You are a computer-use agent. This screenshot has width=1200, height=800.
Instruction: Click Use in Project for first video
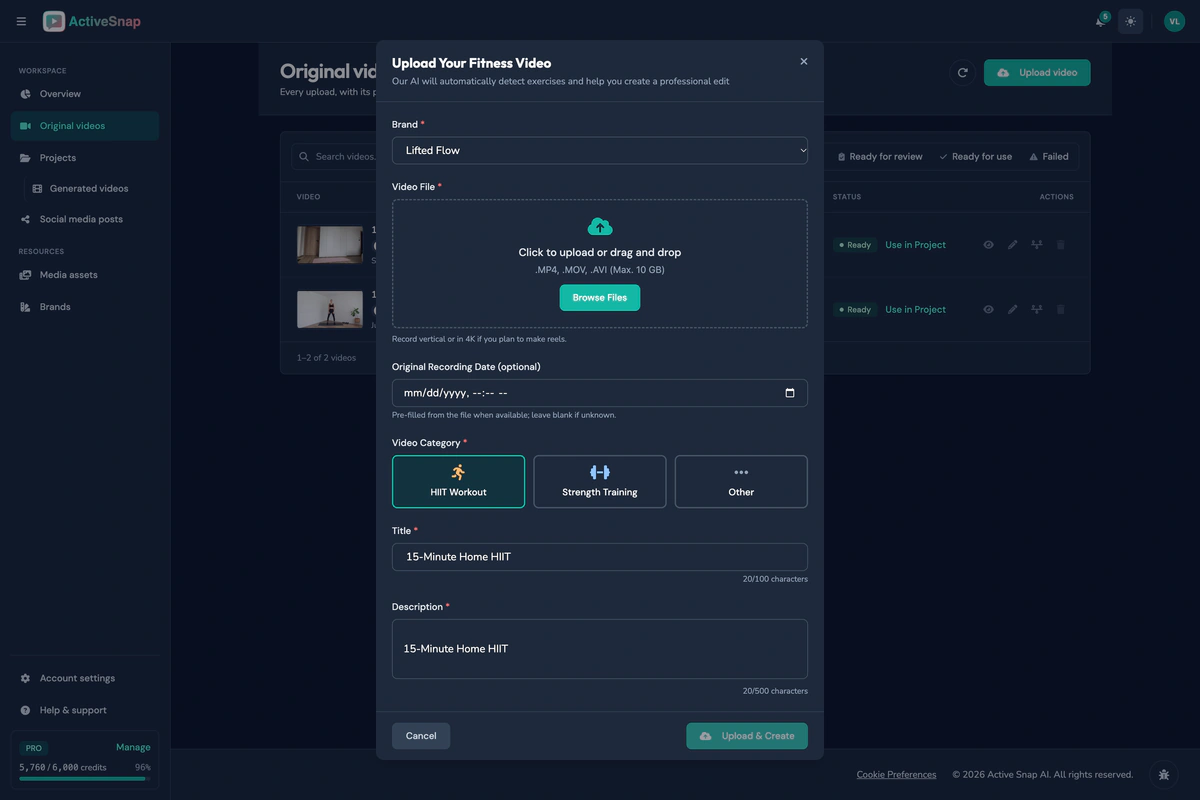pos(915,245)
